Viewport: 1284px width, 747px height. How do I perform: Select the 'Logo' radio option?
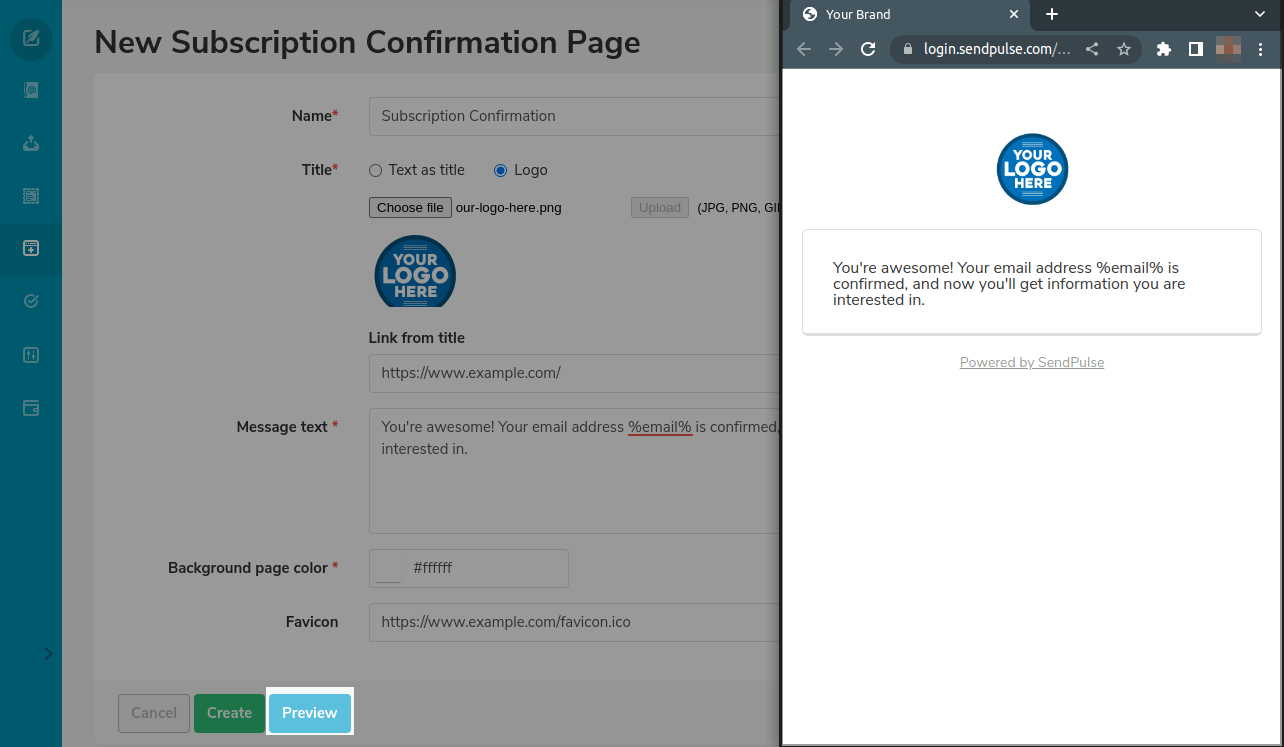501,171
